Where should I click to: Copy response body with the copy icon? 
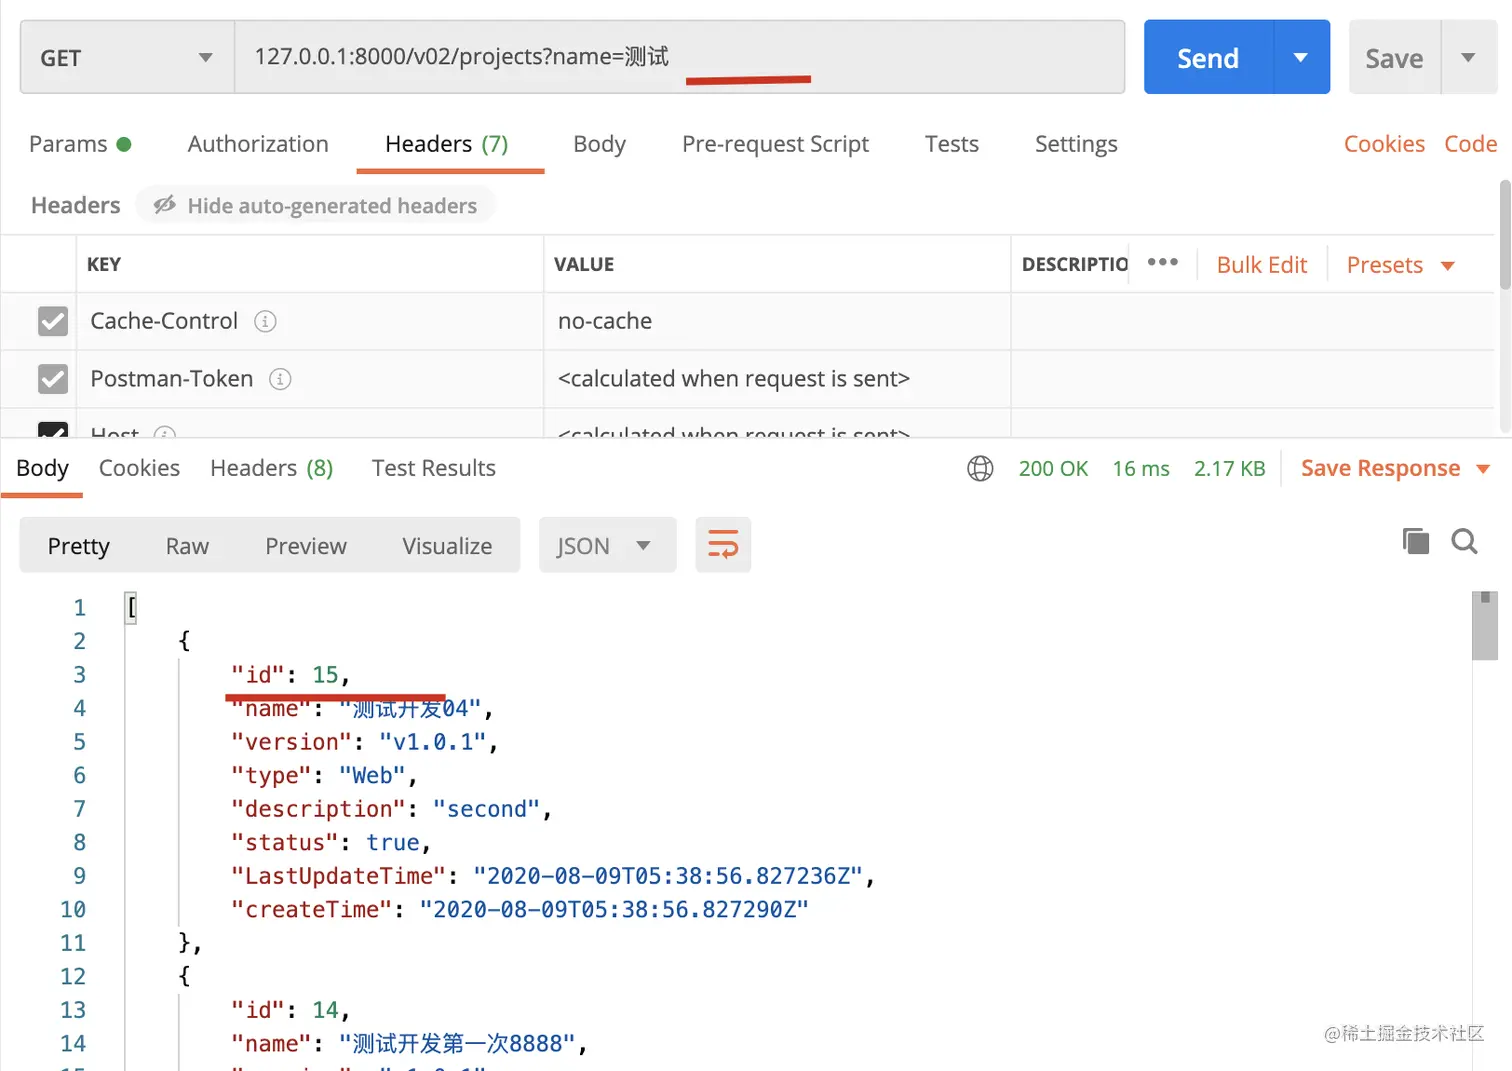click(1415, 541)
